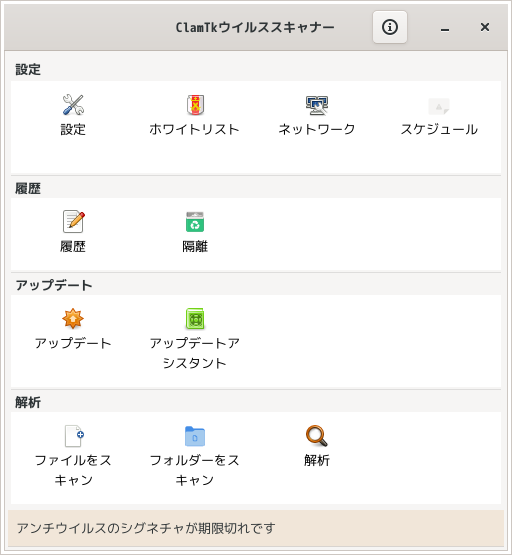Choose the ファイルをスキャン document icon
Image resolution: width=512 pixels, height=555 pixels.
74,436
